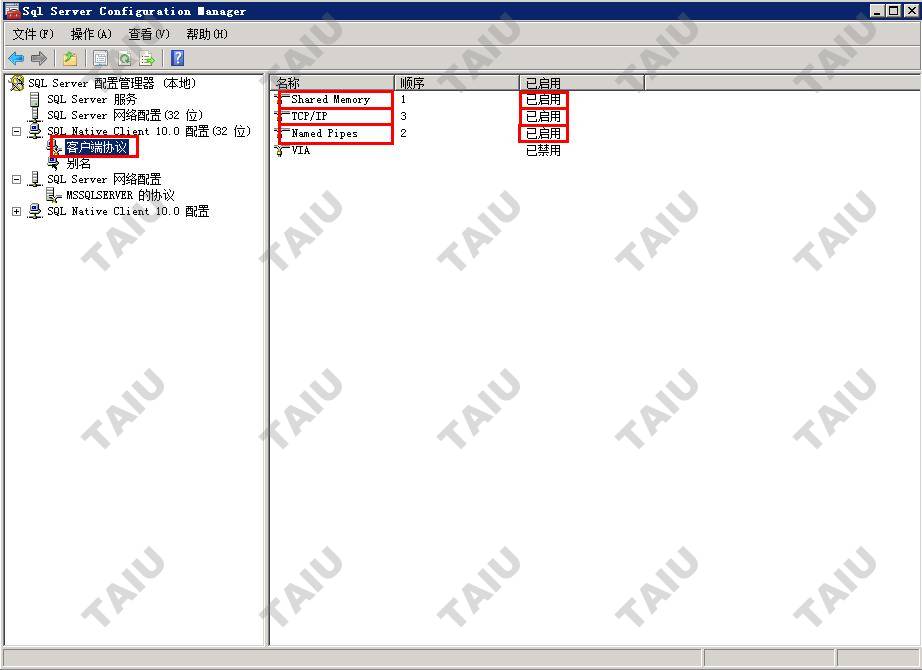Click the SQL Server 配置管理器 root node icon
Image resolution: width=922 pixels, height=670 pixels.
(x=17, y=83)
